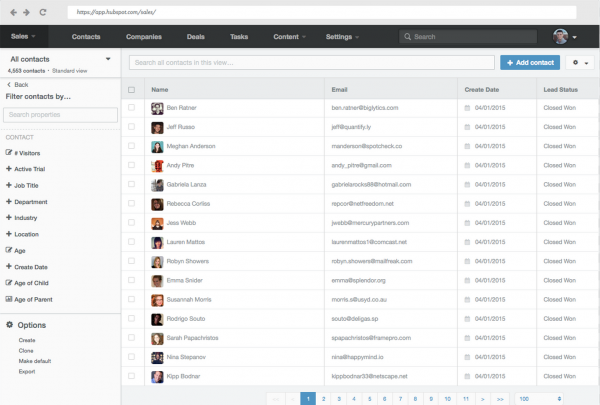Click the magnifier icon in top search
The height and width of the screenshot is (405, 600).
point(408,37)
